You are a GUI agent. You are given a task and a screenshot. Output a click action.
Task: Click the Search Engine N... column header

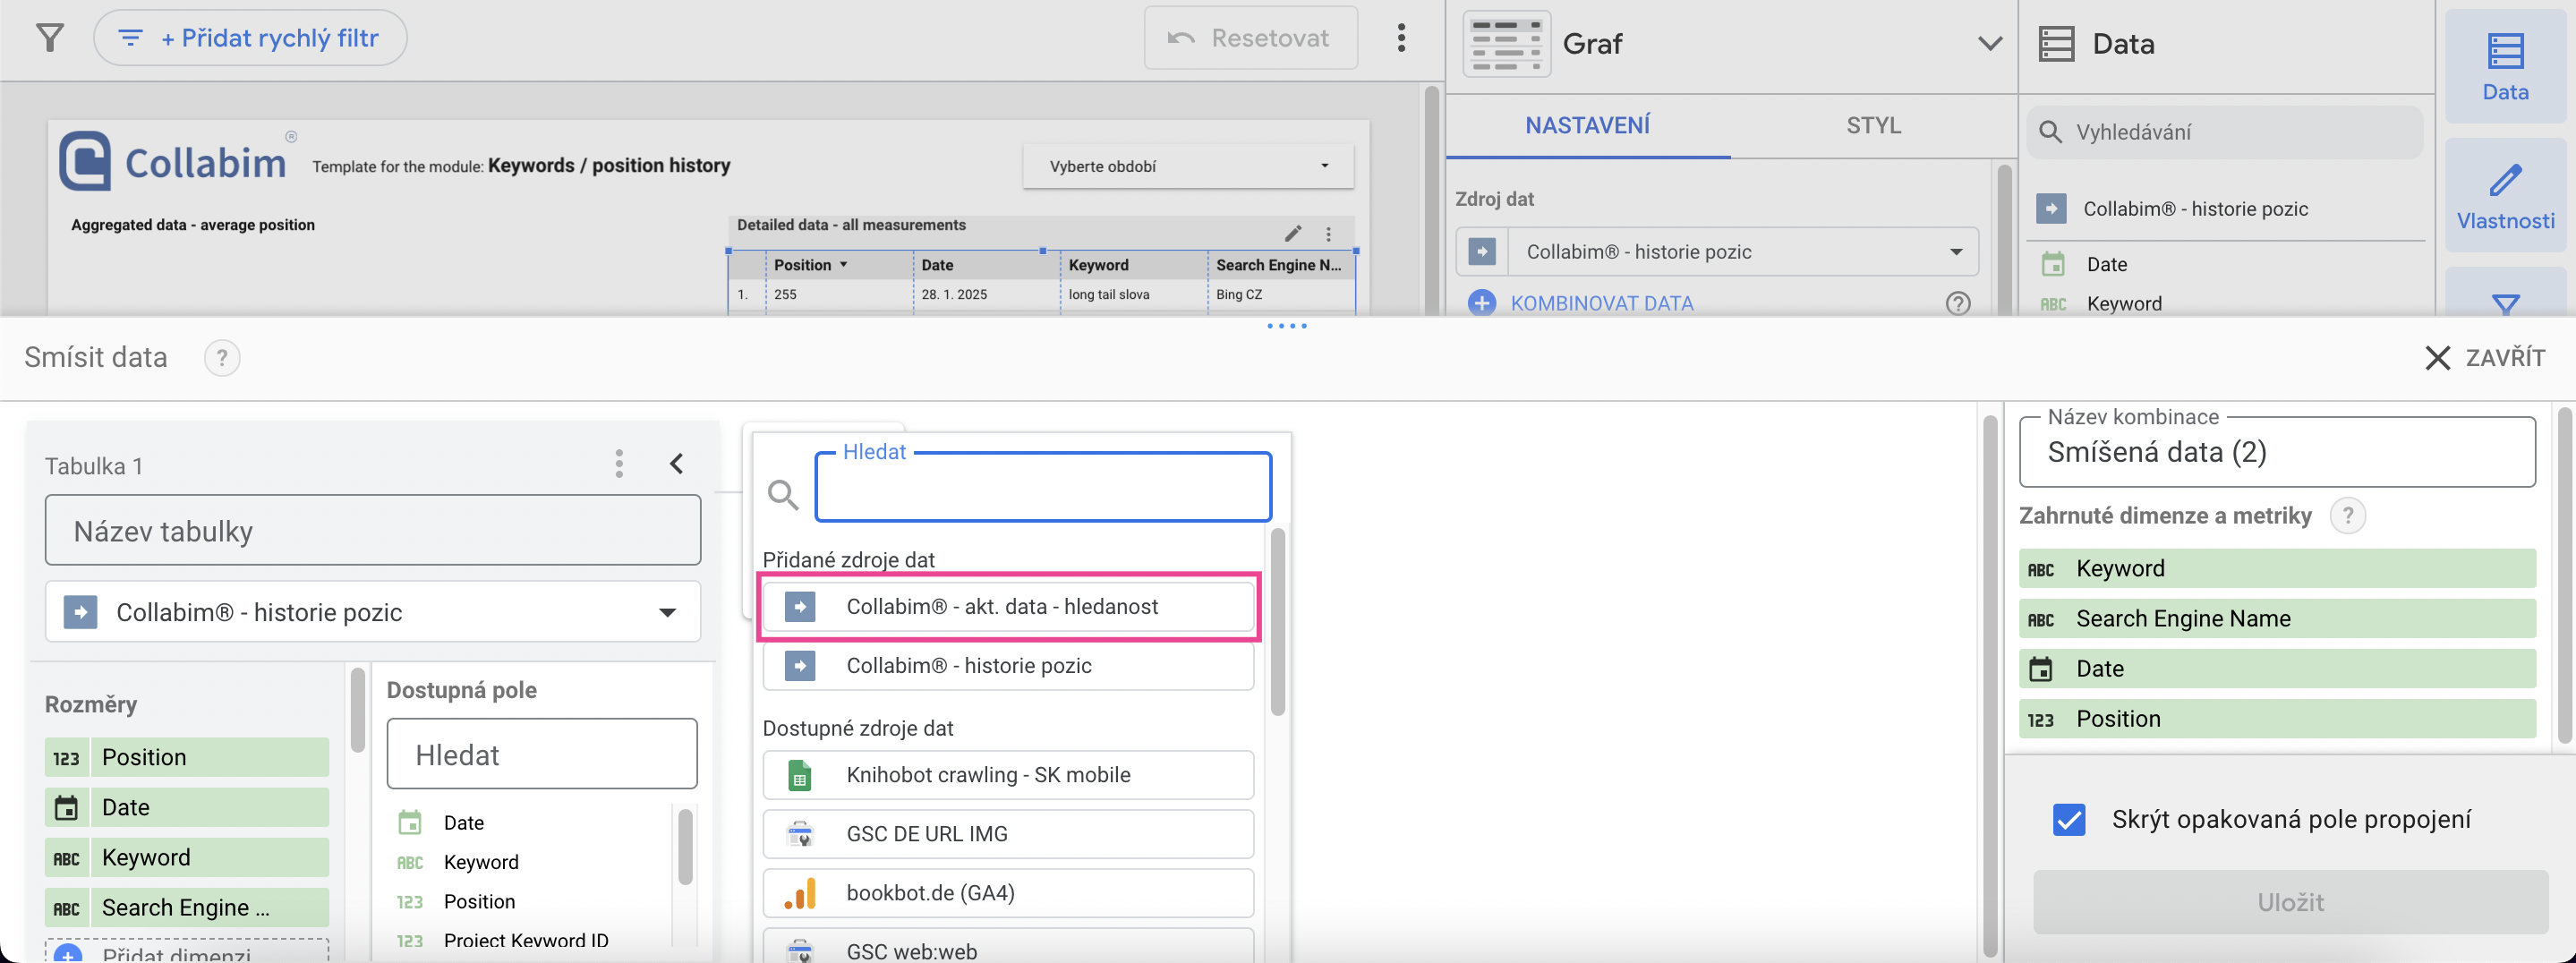click(1278, 265)
